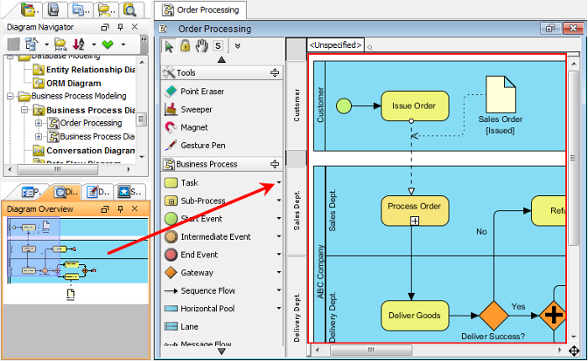Switch to the Order Processing diagram tab

click(201, 10)
